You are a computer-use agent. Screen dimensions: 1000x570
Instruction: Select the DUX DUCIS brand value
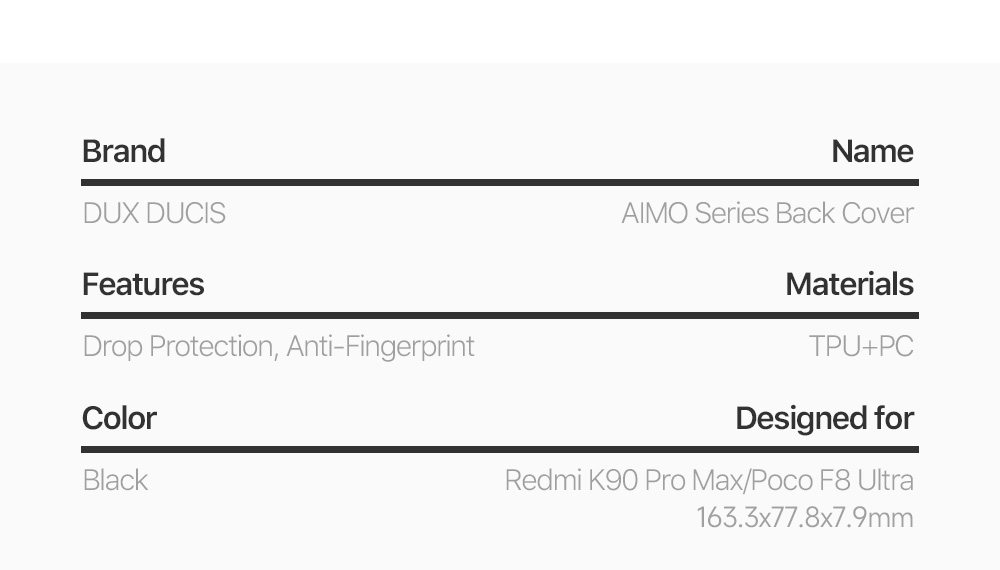154,213
